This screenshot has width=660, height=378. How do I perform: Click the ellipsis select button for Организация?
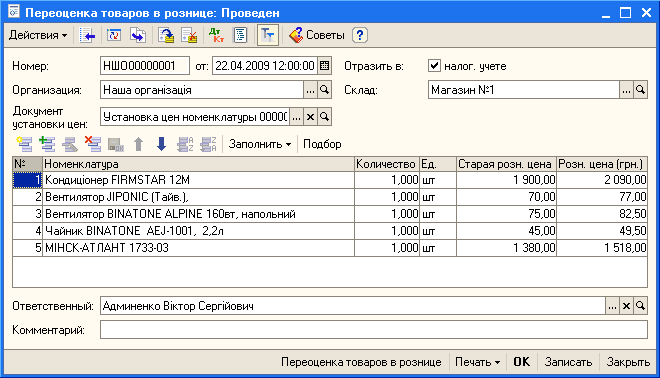pyautogui.click(x=310, y=90)
